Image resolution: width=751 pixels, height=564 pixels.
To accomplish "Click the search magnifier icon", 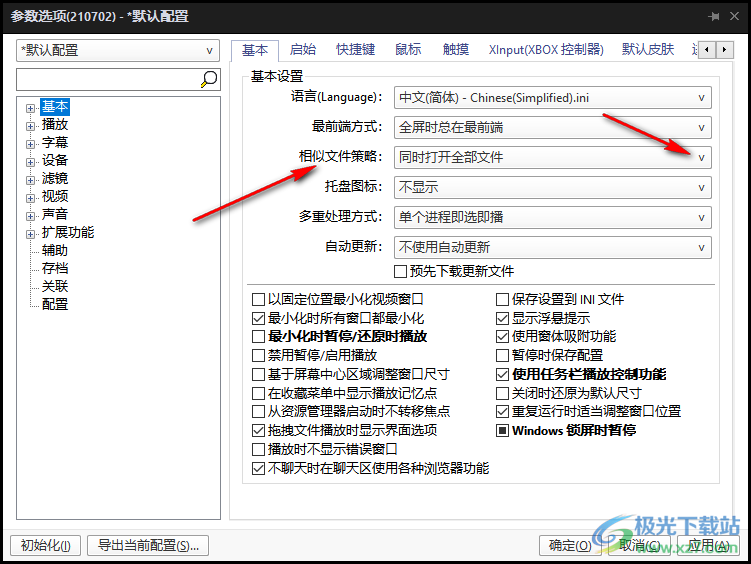I will click(x=209, y=79).
